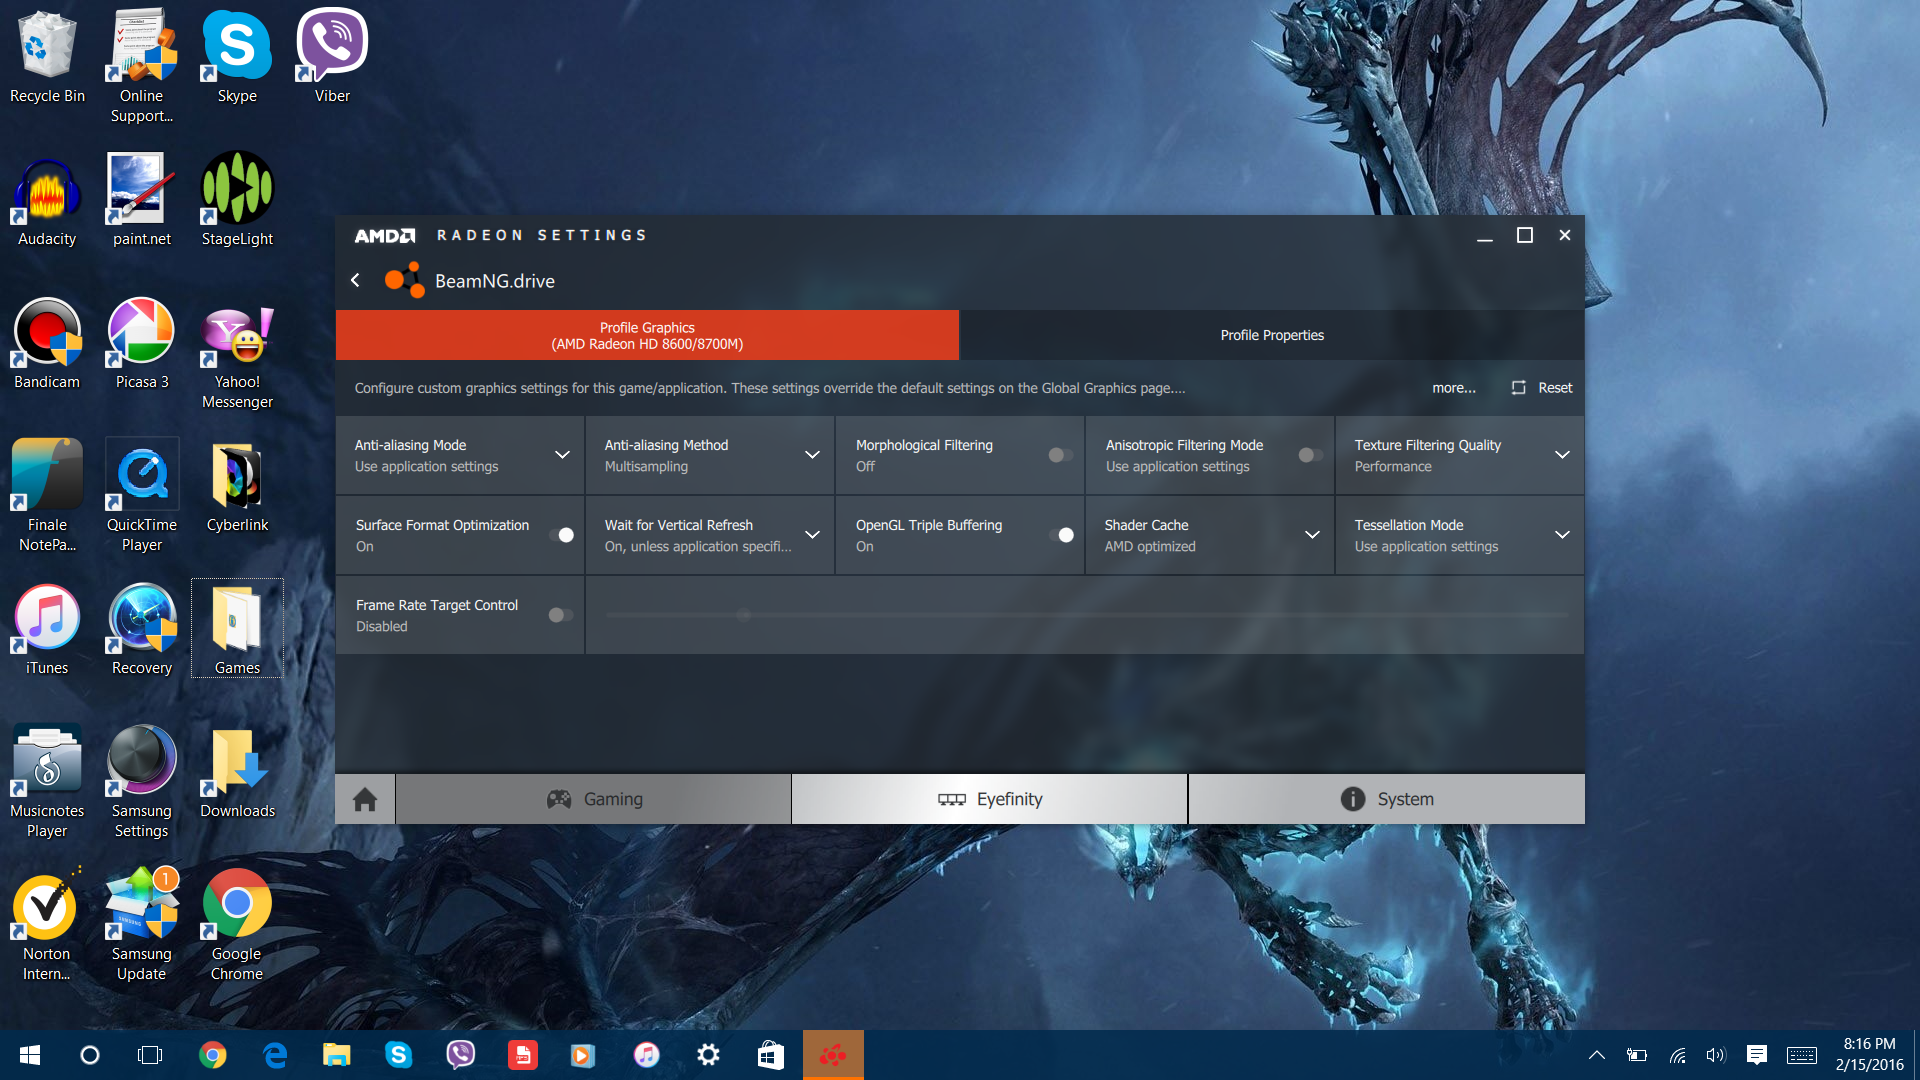The width and height of the screenshot is (1920, 1080).
Task: Open Settings gear in taskbar
Action: (x=709, y=1055)
